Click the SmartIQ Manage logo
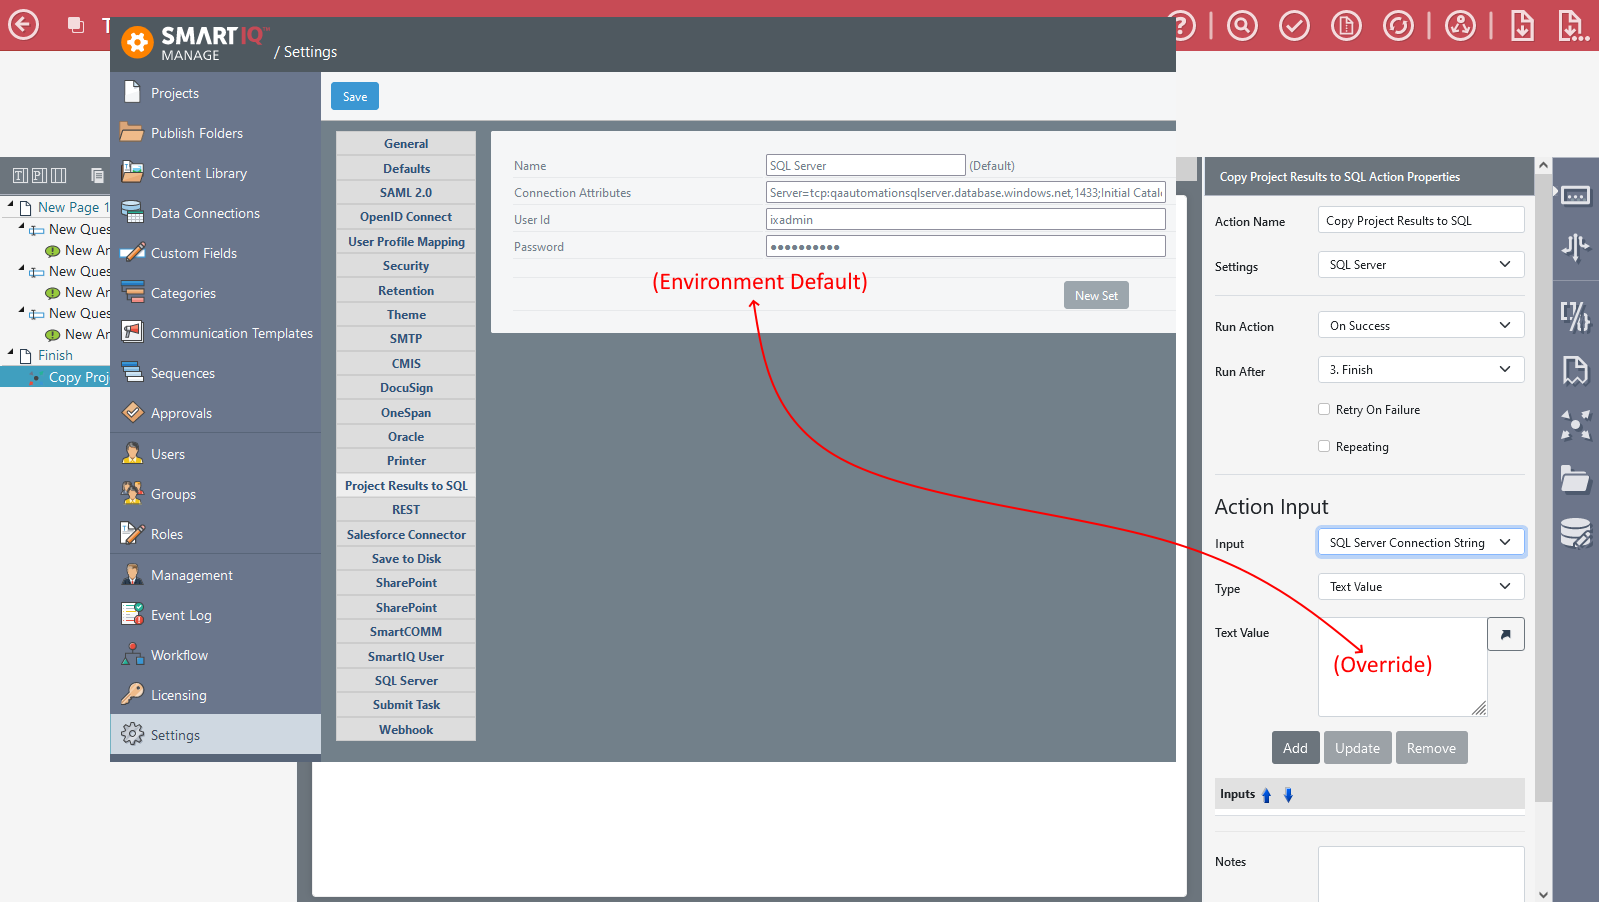This screenshot has width=1599, height=902. (195, 43)
